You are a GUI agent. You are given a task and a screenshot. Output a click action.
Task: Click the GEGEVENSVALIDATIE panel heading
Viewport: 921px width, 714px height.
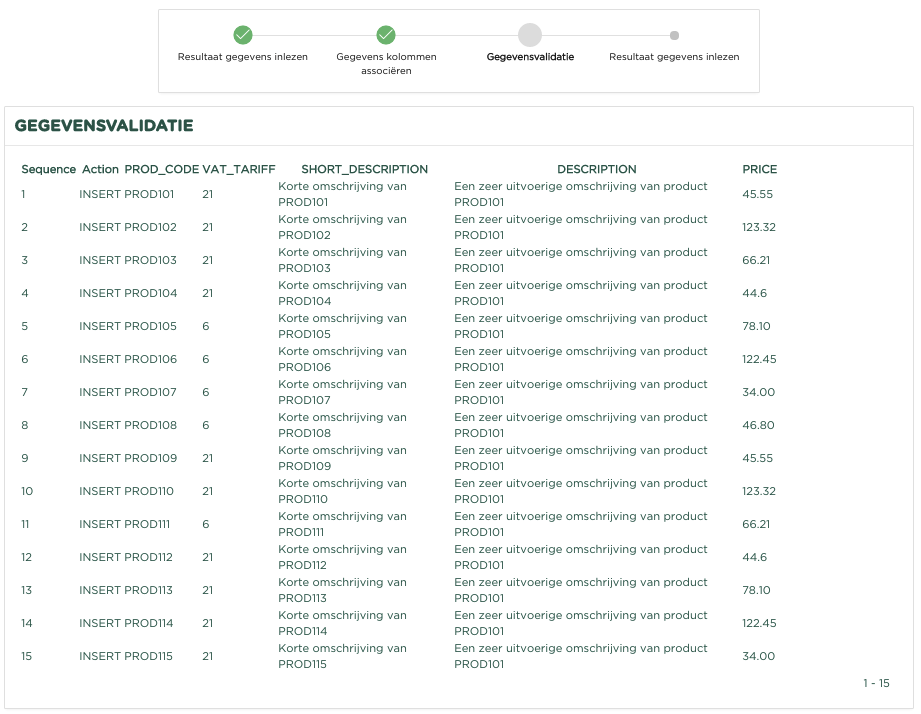tap(104, 126)
